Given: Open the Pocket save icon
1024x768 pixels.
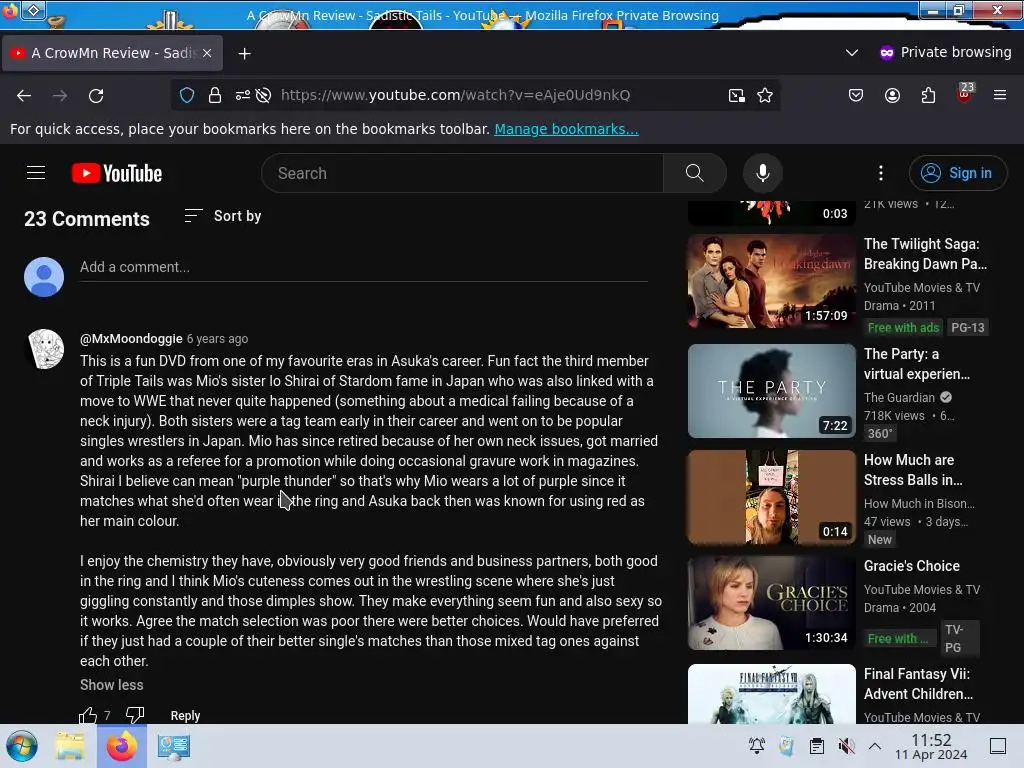Looking at the screenshot, I should pos(856,95).
